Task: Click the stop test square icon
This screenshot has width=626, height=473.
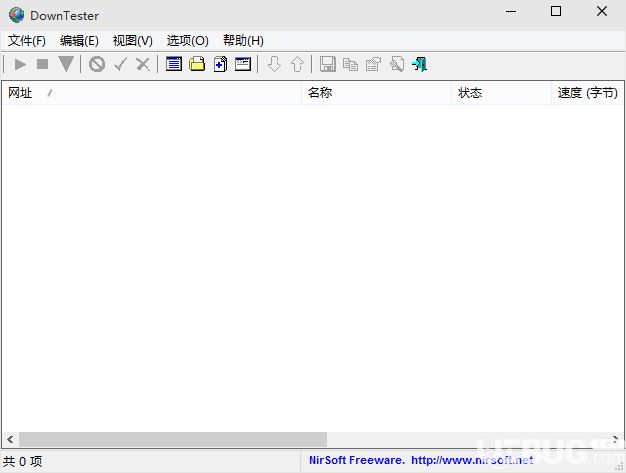Action: [42, 64]
